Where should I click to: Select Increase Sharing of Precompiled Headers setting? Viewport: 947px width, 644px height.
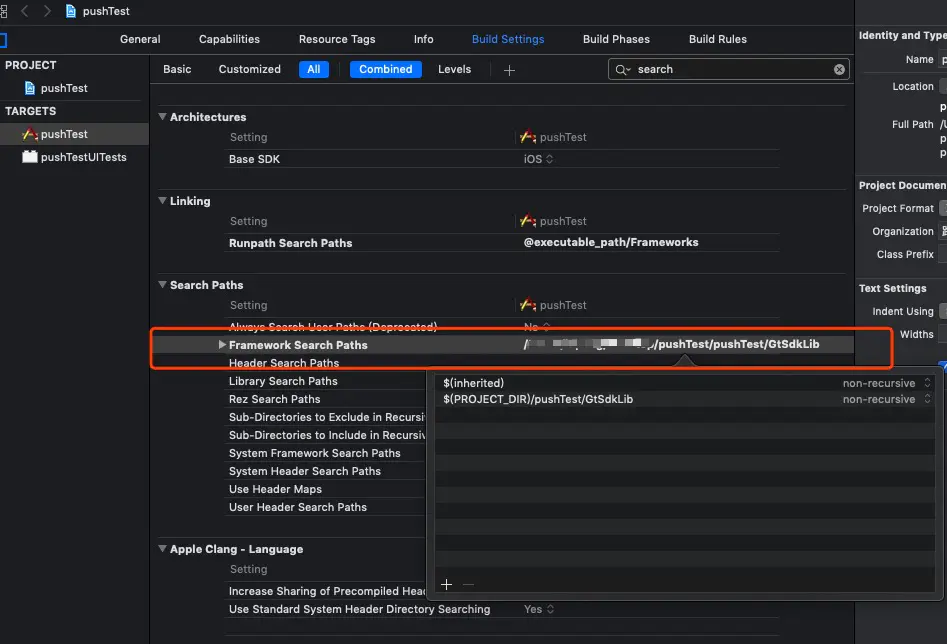[327, 591]
